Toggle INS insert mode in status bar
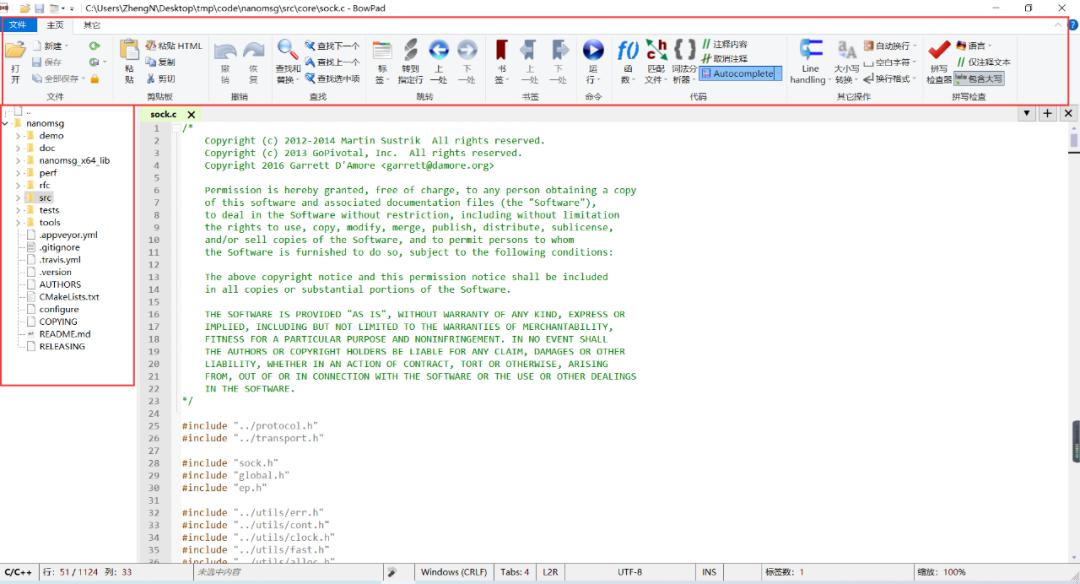1080x584 pixels. tap(709, 572)
